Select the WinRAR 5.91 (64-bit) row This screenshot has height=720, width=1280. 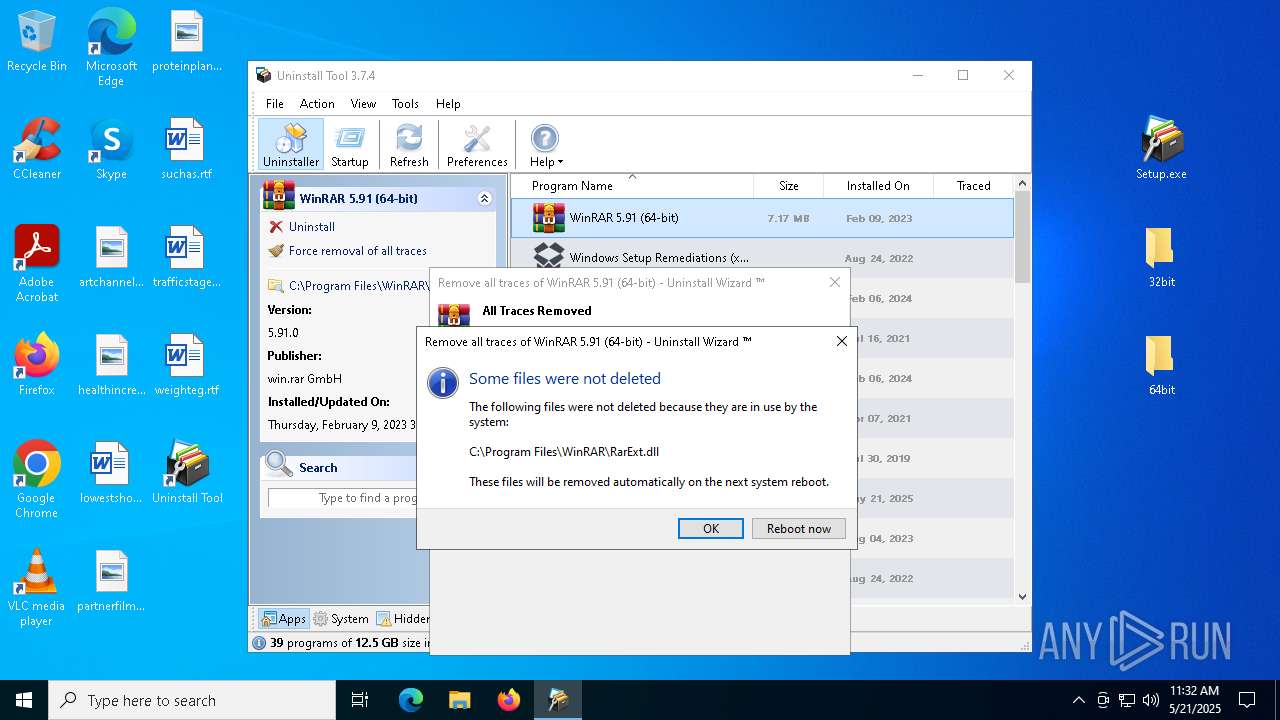762,218
